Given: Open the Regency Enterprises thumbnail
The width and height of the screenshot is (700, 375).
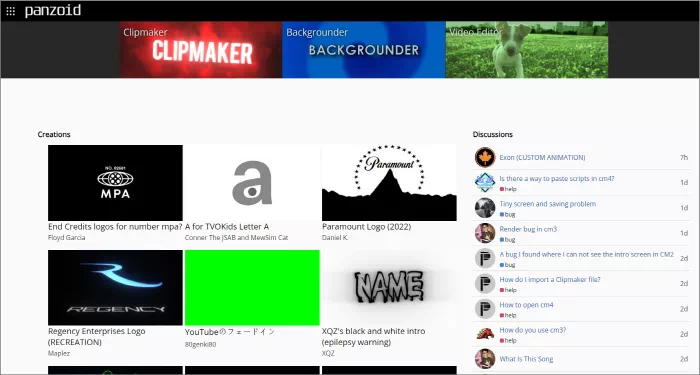Looking at the screenshot, I should pos(115,288).
